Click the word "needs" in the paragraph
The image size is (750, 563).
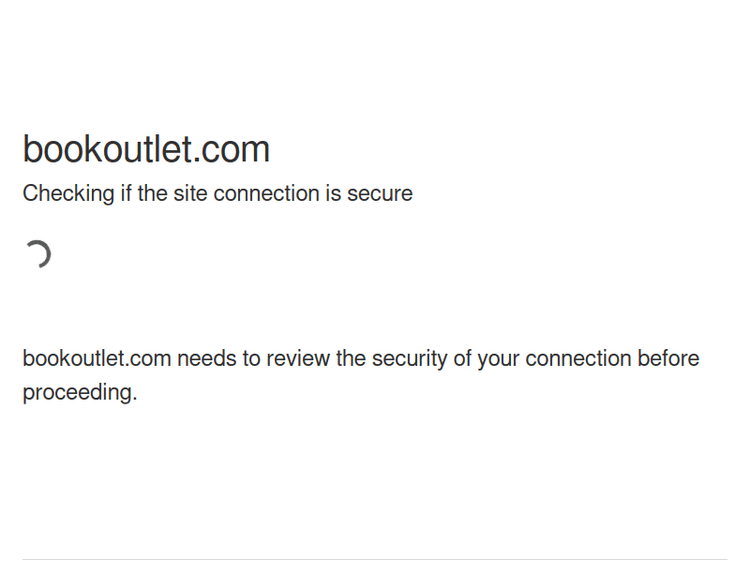click(206, 359)
